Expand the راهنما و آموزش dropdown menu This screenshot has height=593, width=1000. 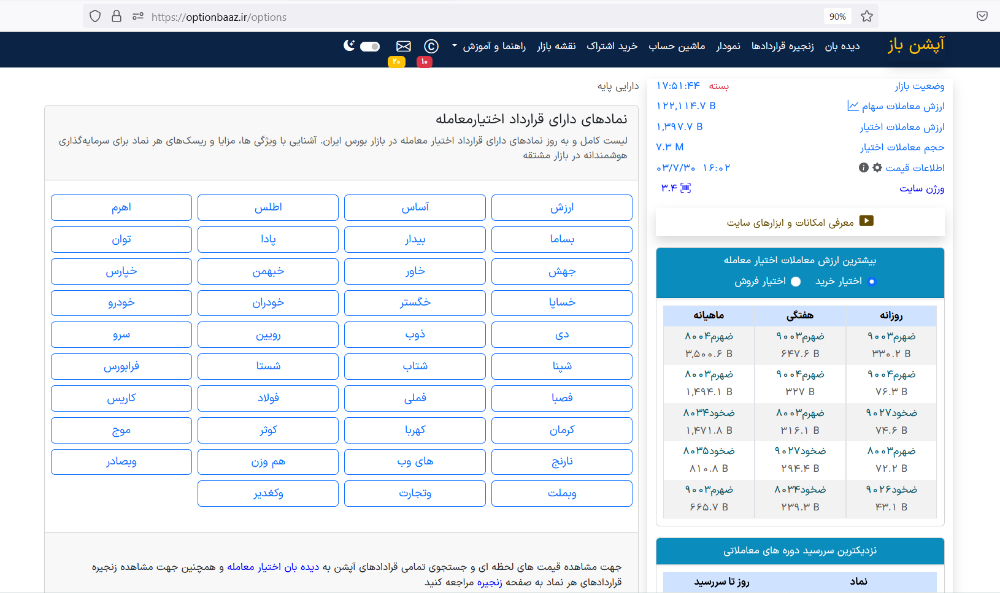(489, 46)
